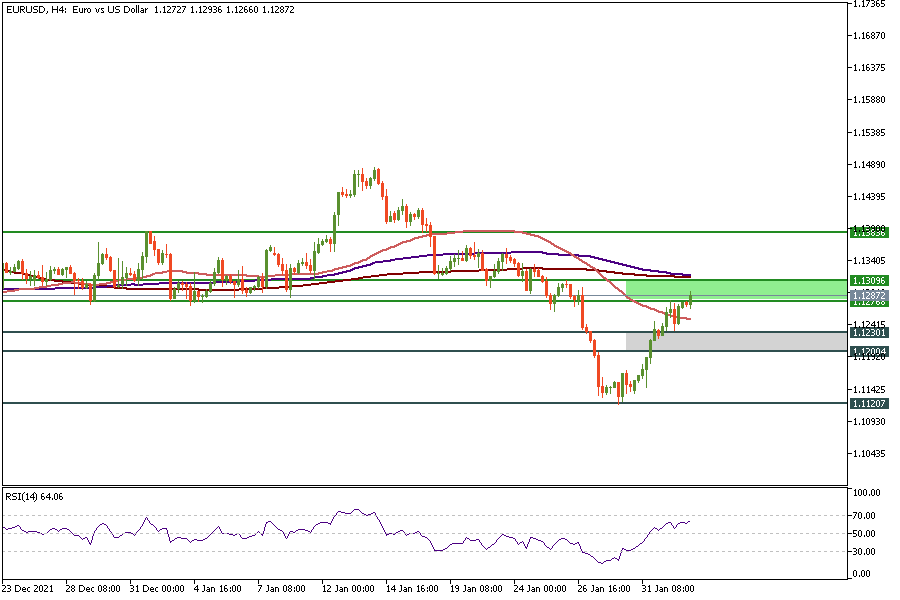Image resolution: width=900 pixels, height=600 pixels.
Task: Click the 12 Jan 00:00 date label
Action: [x=349, y=589]
